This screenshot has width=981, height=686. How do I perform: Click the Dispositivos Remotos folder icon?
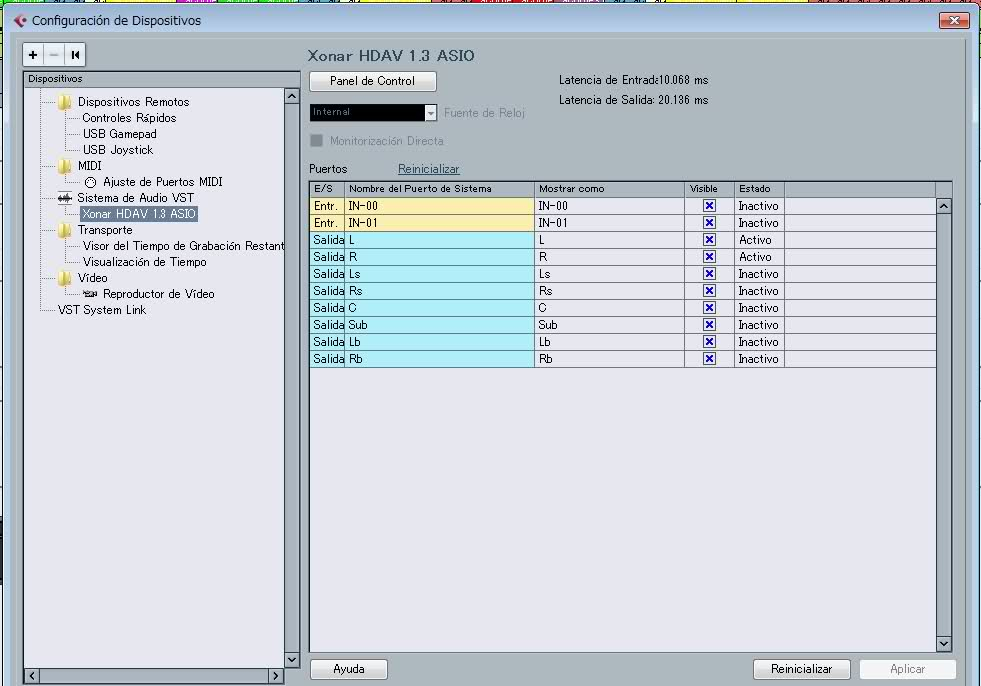click(65, 102)
